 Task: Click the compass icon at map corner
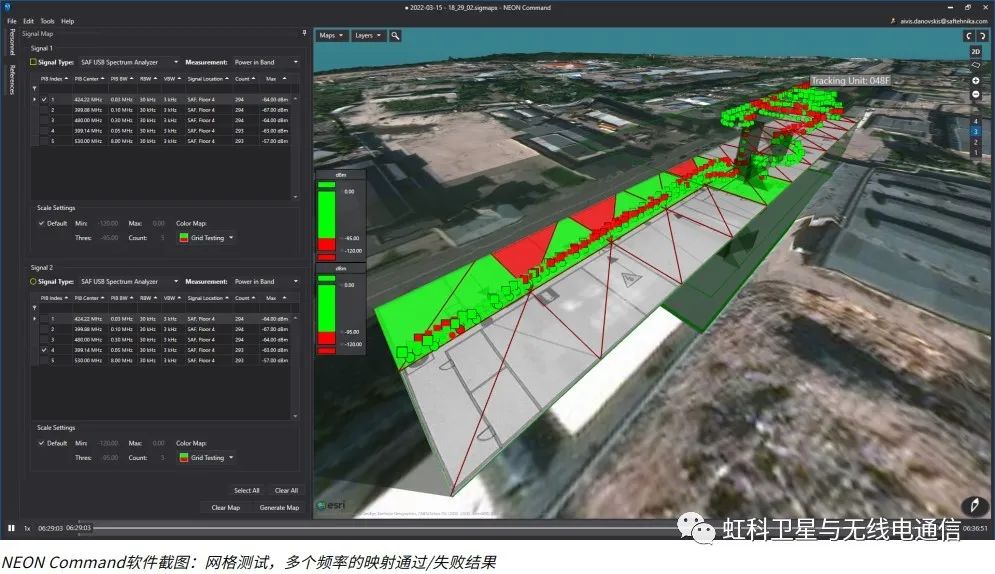970,506
